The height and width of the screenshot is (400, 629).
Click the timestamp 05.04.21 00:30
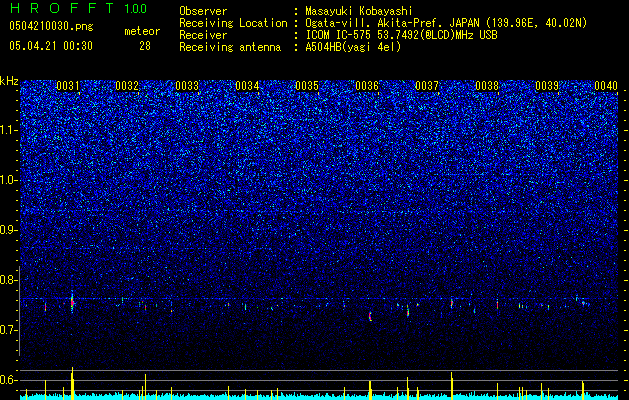[x=51, y=46]
